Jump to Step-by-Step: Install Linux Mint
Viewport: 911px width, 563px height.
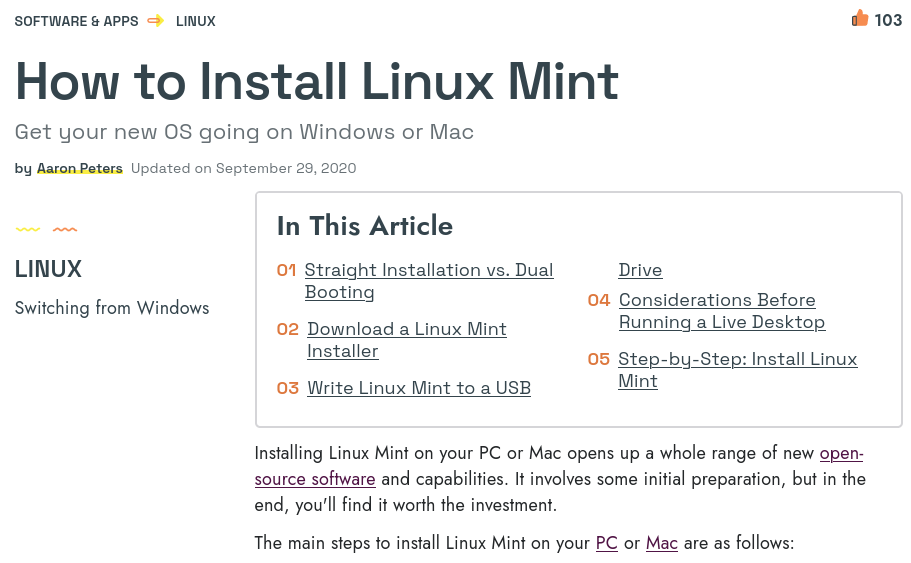pyautogui.click(x=737, y=370)
